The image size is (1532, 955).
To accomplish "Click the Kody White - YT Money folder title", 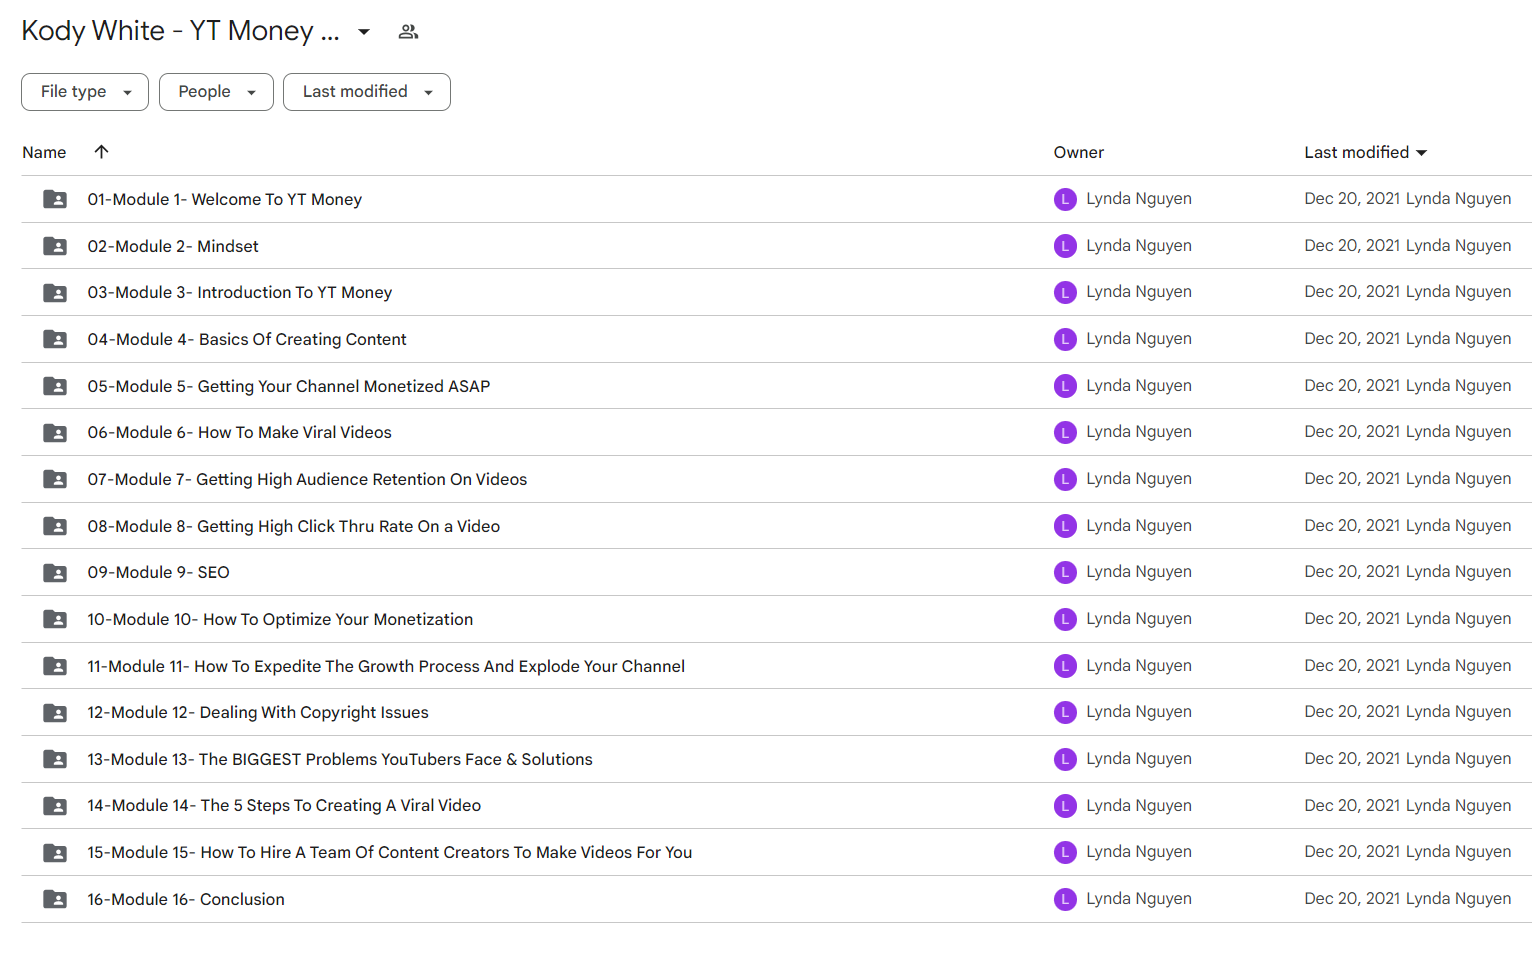I will [x=180, y=31].
